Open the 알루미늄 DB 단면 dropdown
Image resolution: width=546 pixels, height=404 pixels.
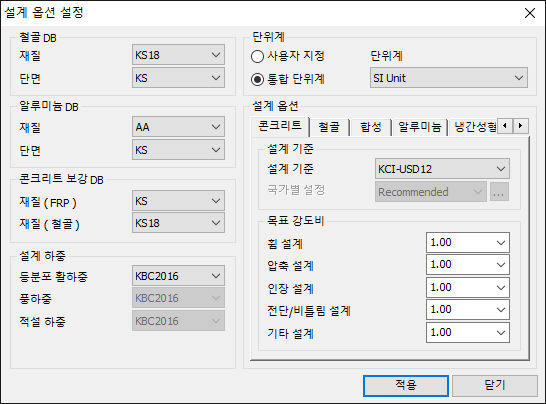[x=178, y=150]
